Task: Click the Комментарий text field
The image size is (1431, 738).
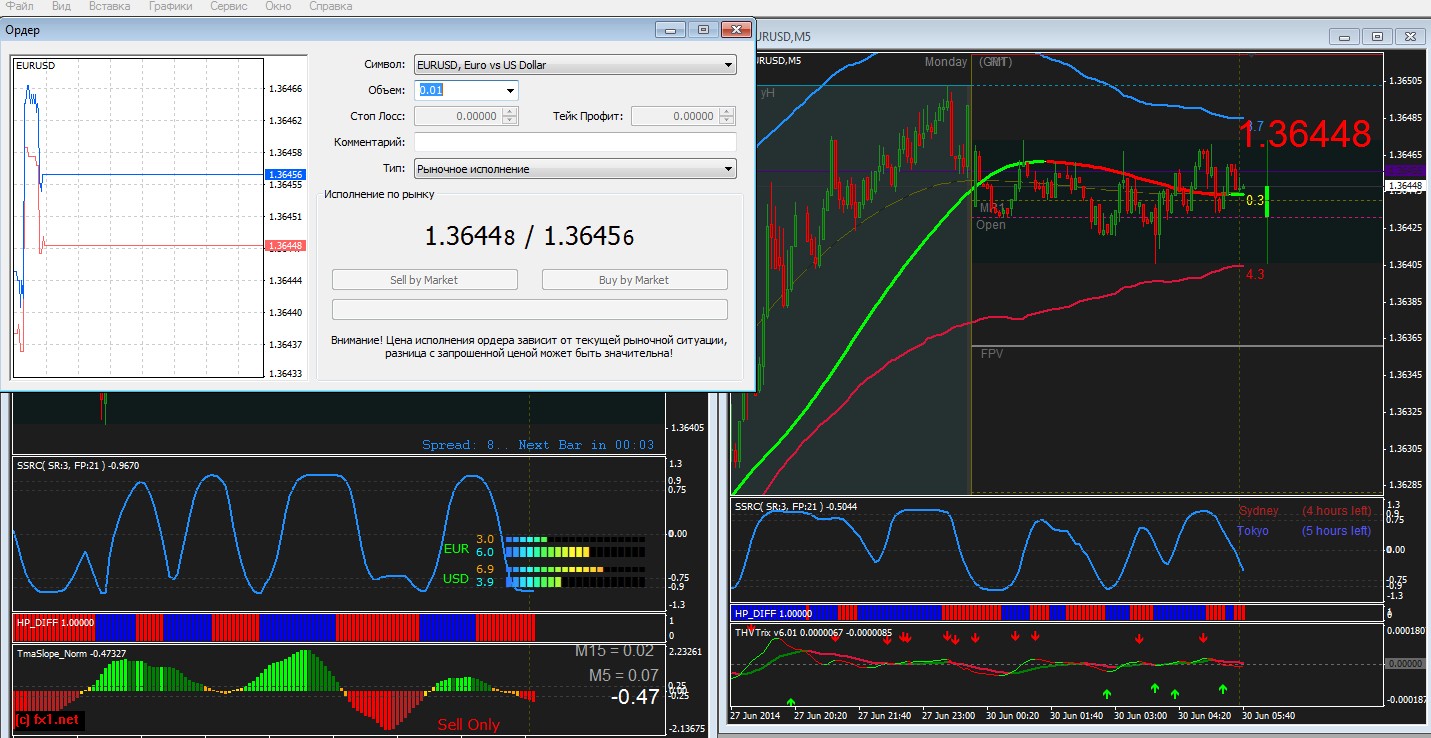Action: coord(575,142)
